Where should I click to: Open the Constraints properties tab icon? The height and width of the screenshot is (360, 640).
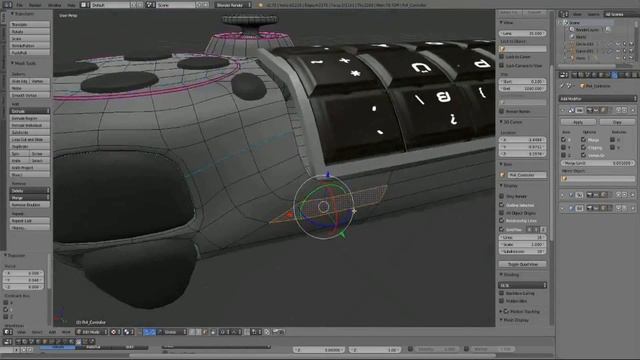tap(607, 75)
